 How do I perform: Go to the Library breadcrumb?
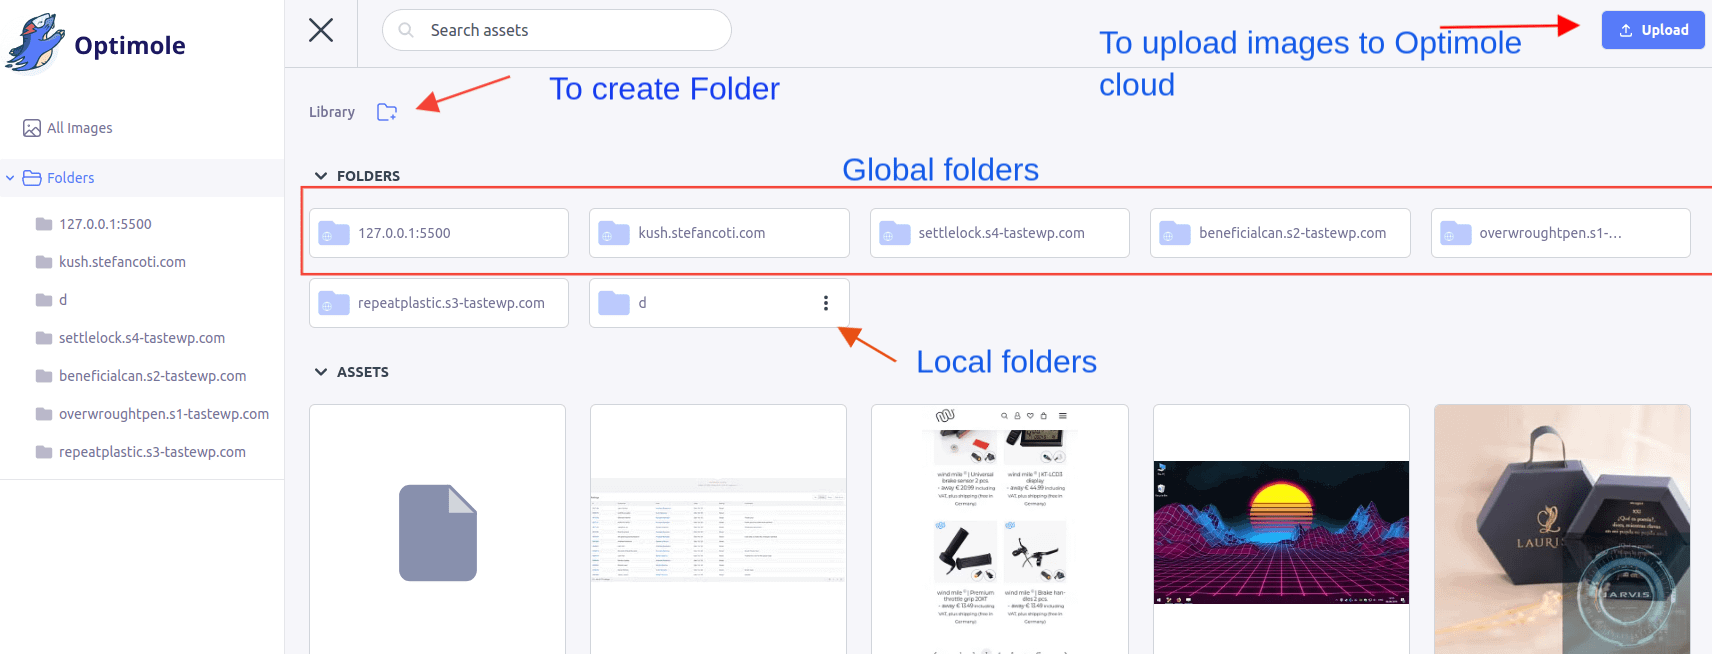332,112
